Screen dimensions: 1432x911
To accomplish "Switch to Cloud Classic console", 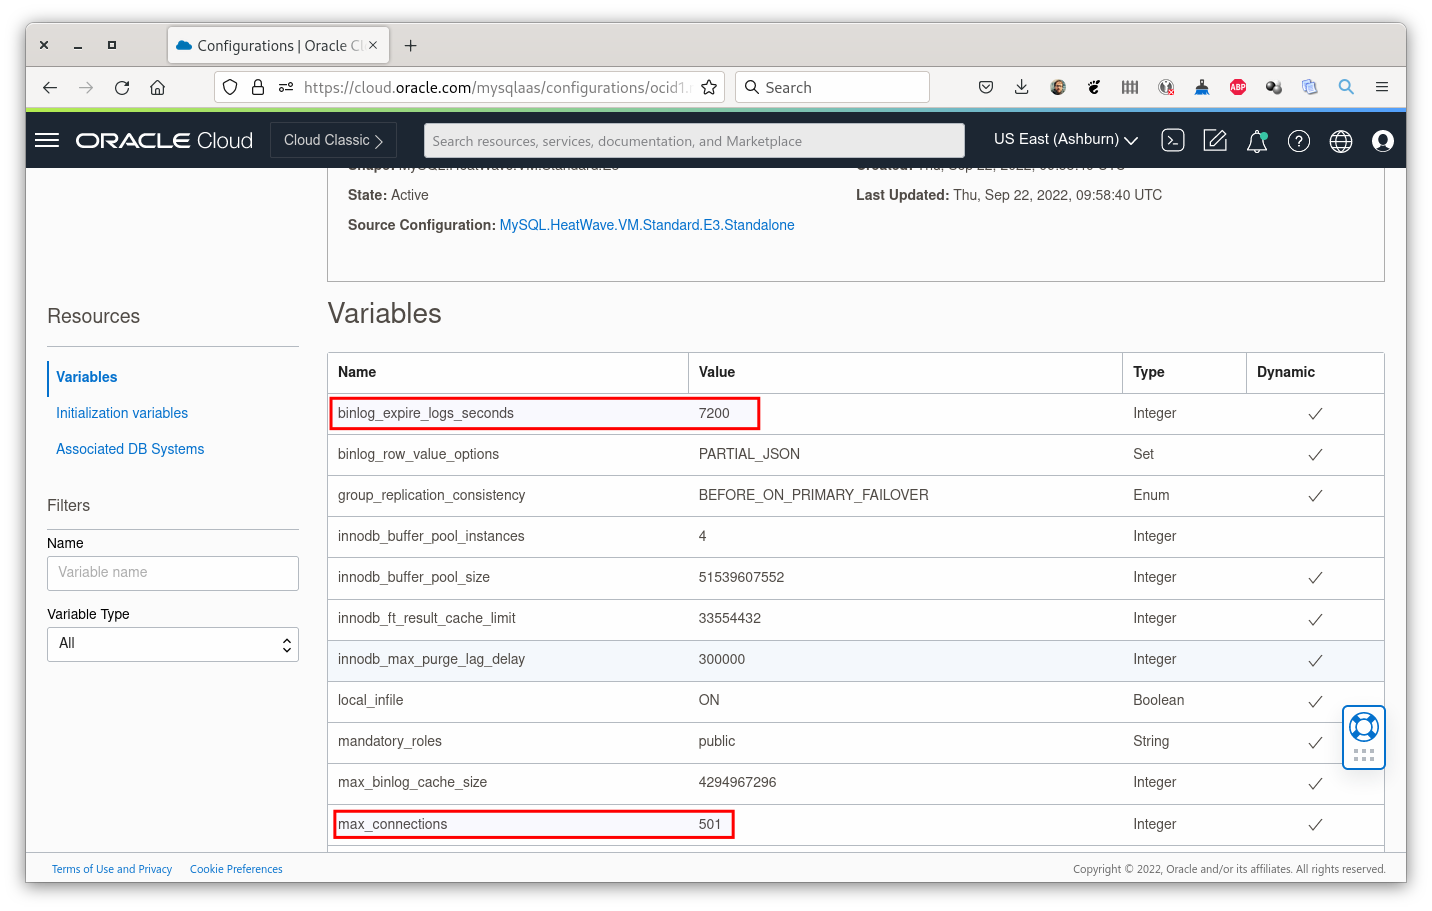I will tap(333, 140).
